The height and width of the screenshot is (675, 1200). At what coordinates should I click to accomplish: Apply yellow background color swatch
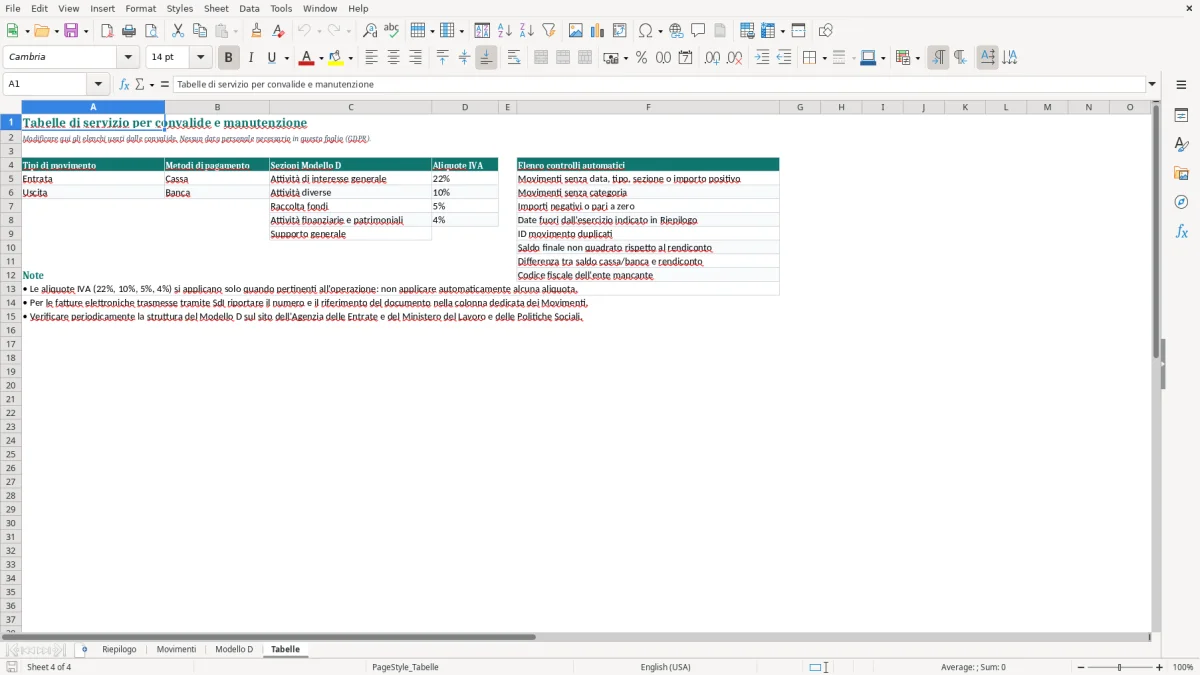[336, 58]
